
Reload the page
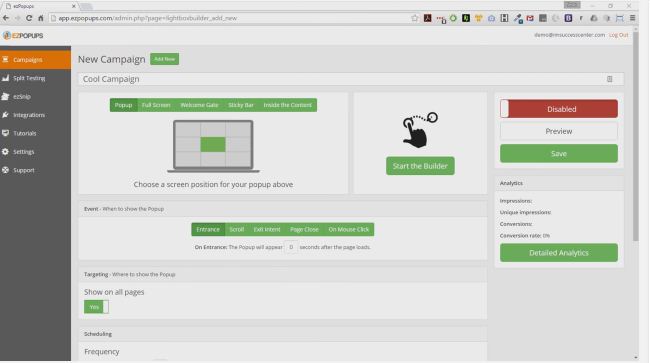coord(29,18)
